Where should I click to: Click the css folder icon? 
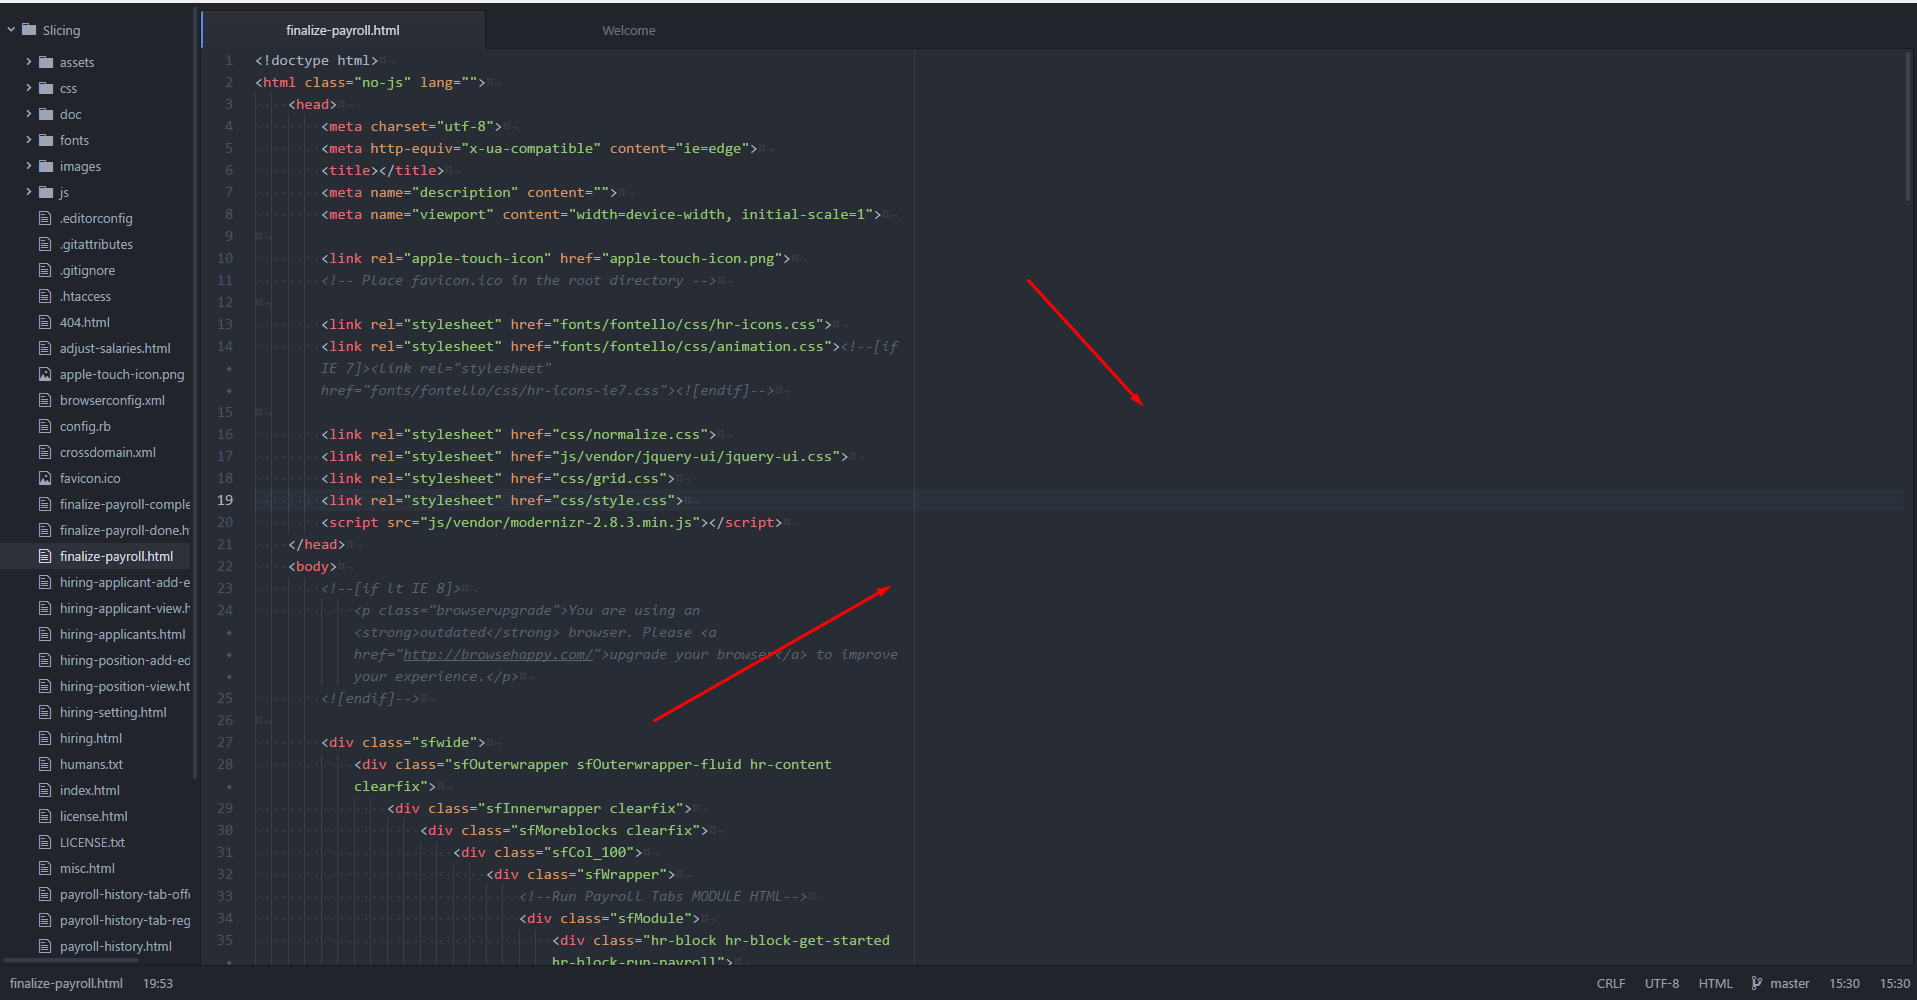(x=46, y=88)
